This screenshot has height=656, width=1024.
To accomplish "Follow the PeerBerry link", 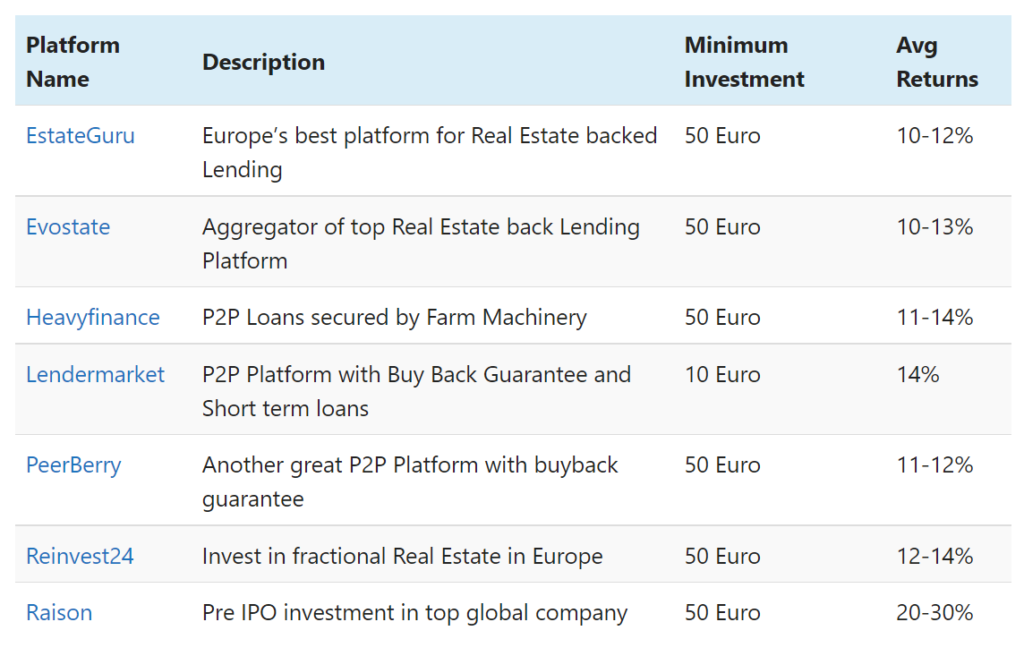I will click(x=73, y=466).
